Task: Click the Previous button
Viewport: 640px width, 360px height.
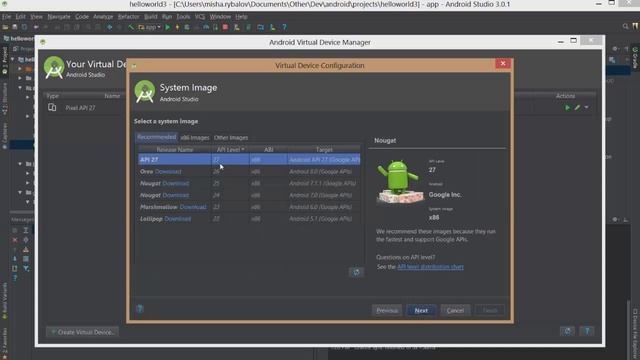Action: [x=387, y=310]
